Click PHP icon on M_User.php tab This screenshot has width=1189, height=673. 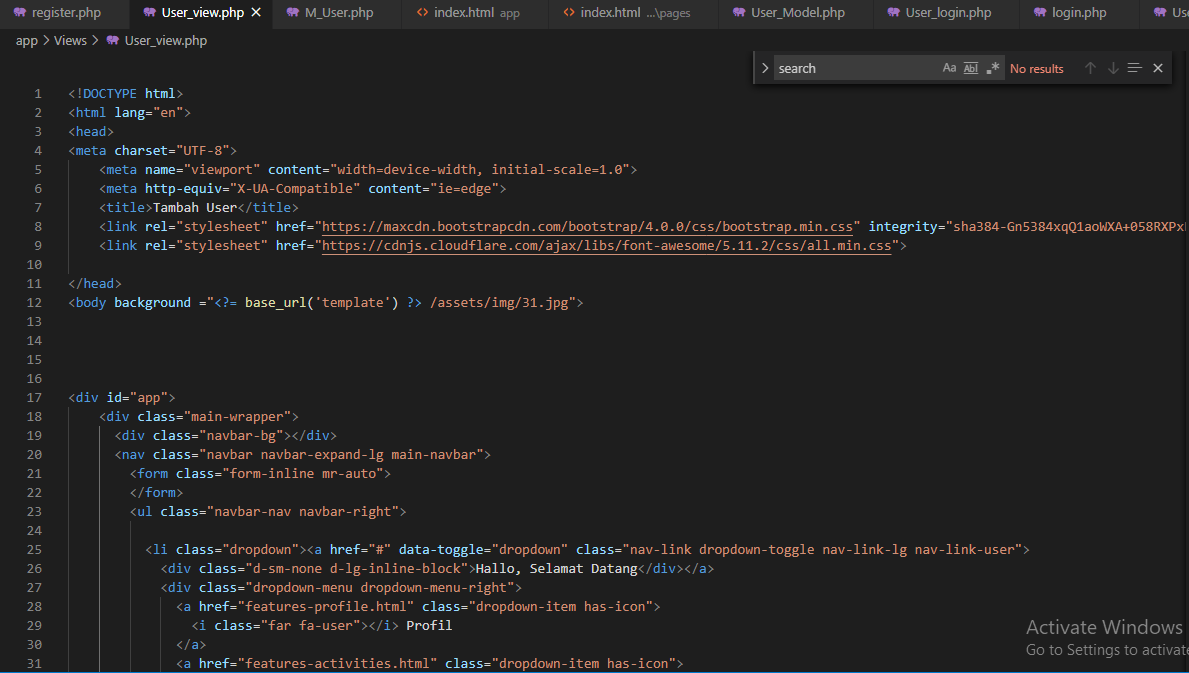(x=293, y=13)
